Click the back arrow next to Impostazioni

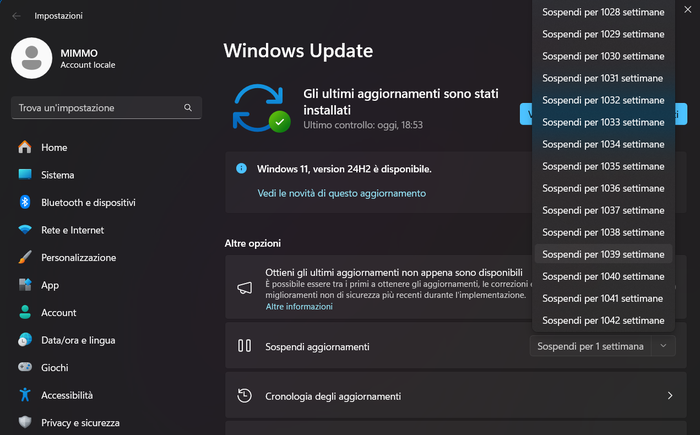point(17,16)
